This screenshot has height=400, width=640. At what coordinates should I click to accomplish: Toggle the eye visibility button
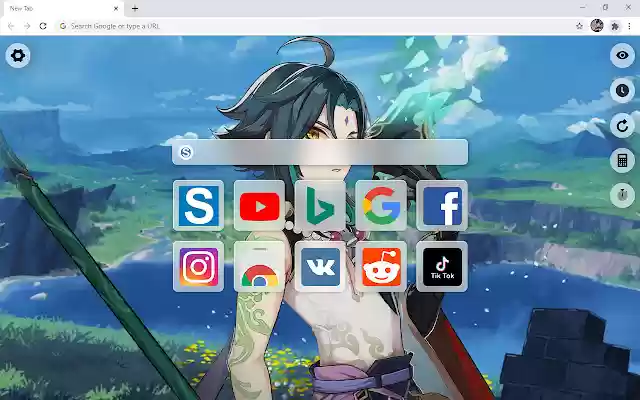point(622,55)
